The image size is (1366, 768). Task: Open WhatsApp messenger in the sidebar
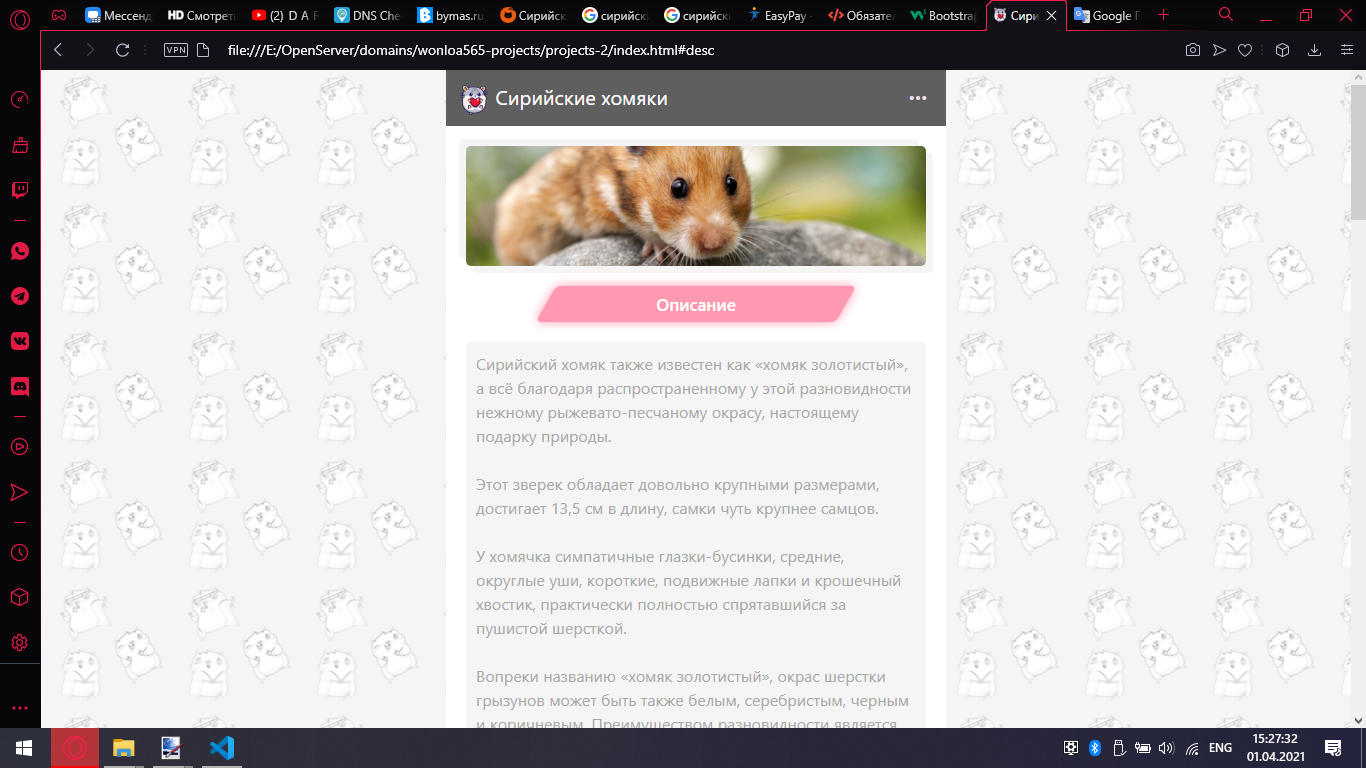pos(20,251)
